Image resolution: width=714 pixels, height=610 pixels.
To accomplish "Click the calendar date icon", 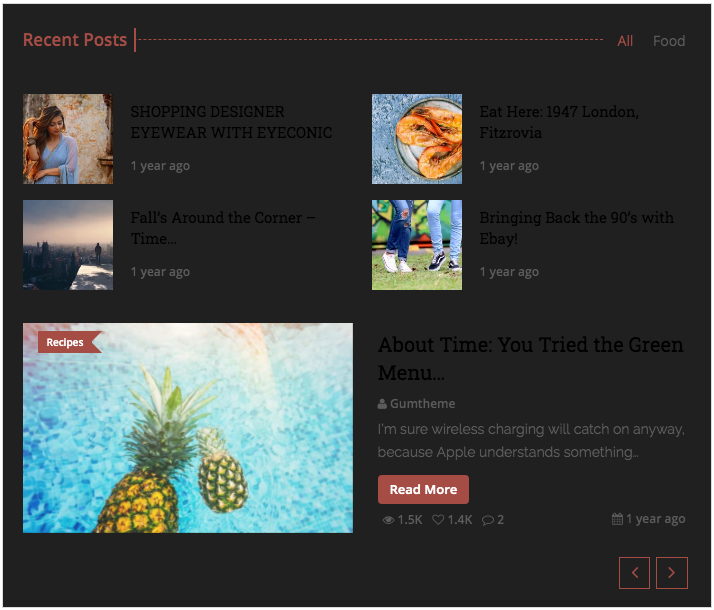I will pos(617,518).
